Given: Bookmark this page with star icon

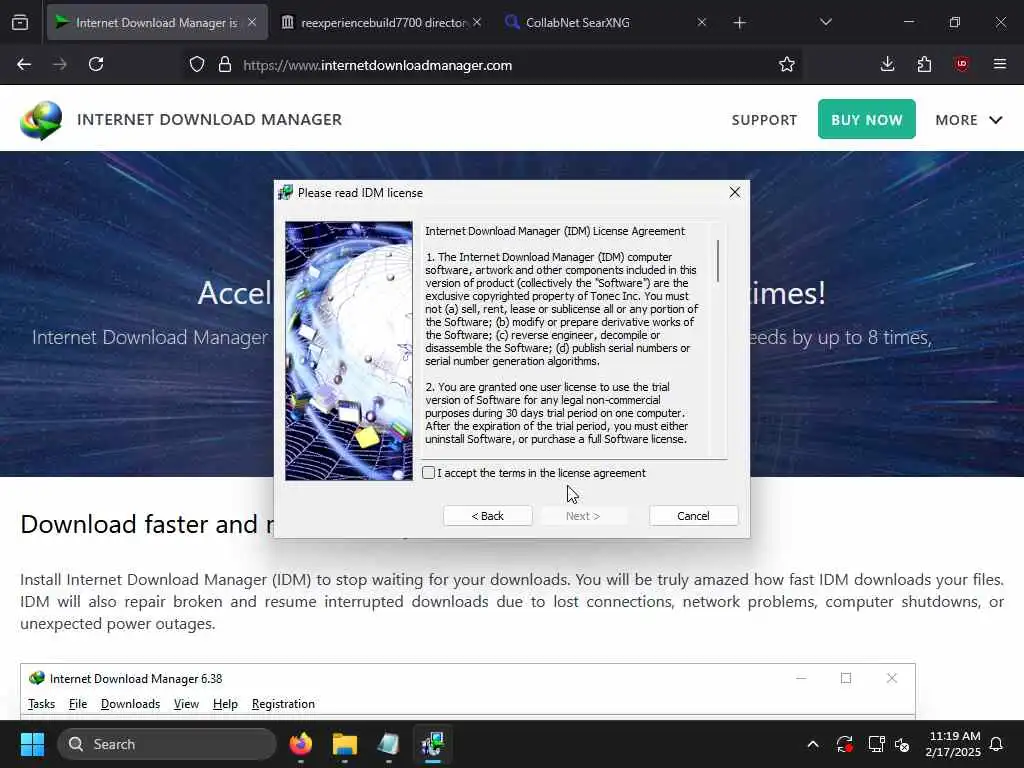Looking at the screenshot, I should pyautogui.click(x=786, y=65).
